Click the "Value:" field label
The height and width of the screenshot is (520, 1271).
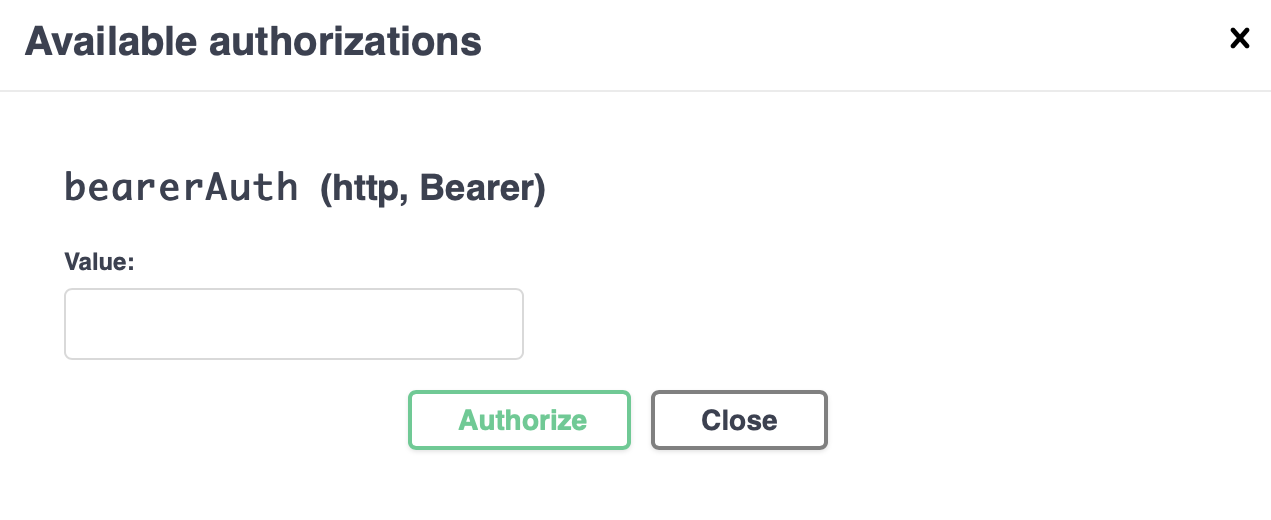[99, 262]
